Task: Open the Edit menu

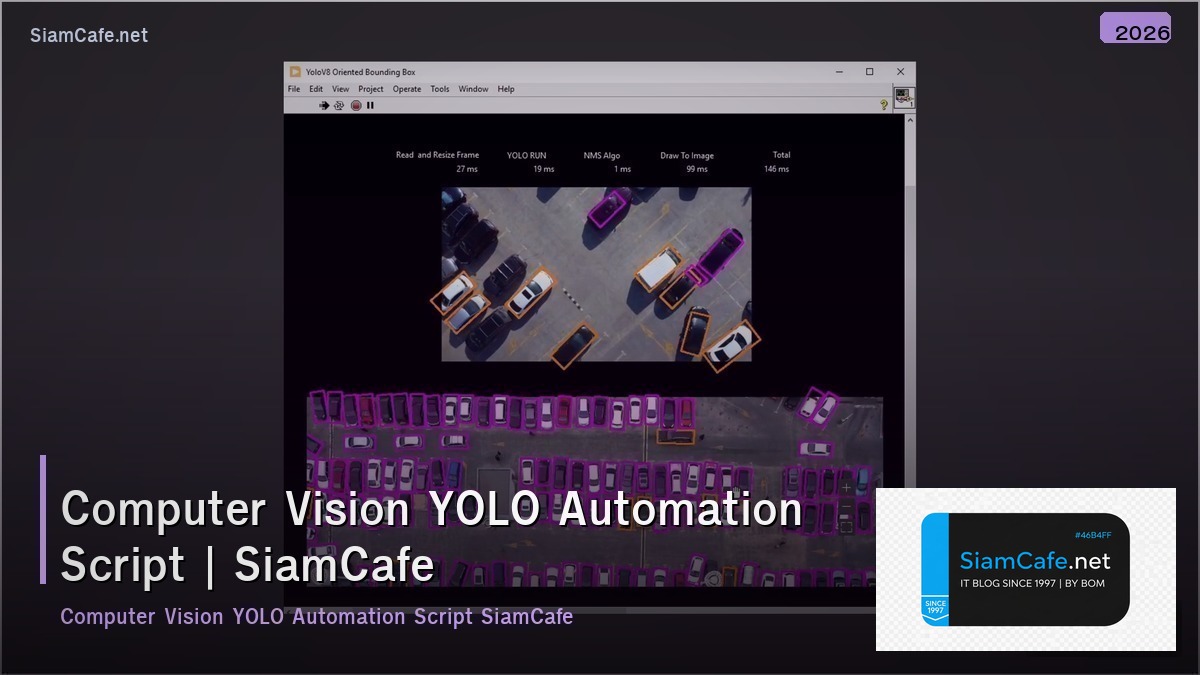Action: [315, 89]
